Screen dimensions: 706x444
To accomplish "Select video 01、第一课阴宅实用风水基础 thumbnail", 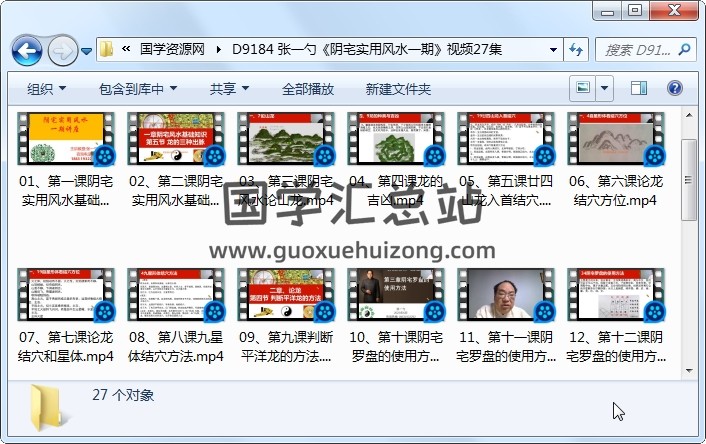I will (x=66, y=139).
